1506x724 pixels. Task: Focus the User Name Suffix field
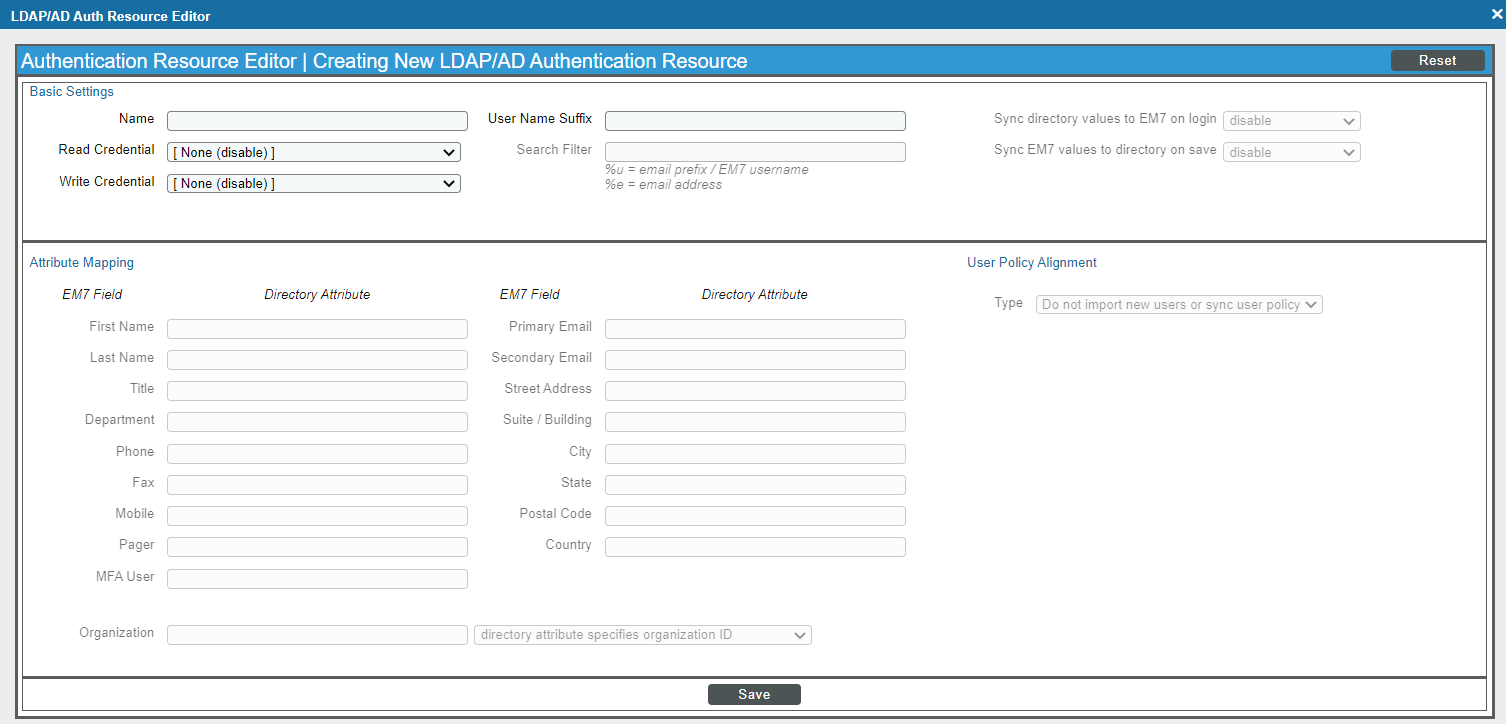(755, 121)
